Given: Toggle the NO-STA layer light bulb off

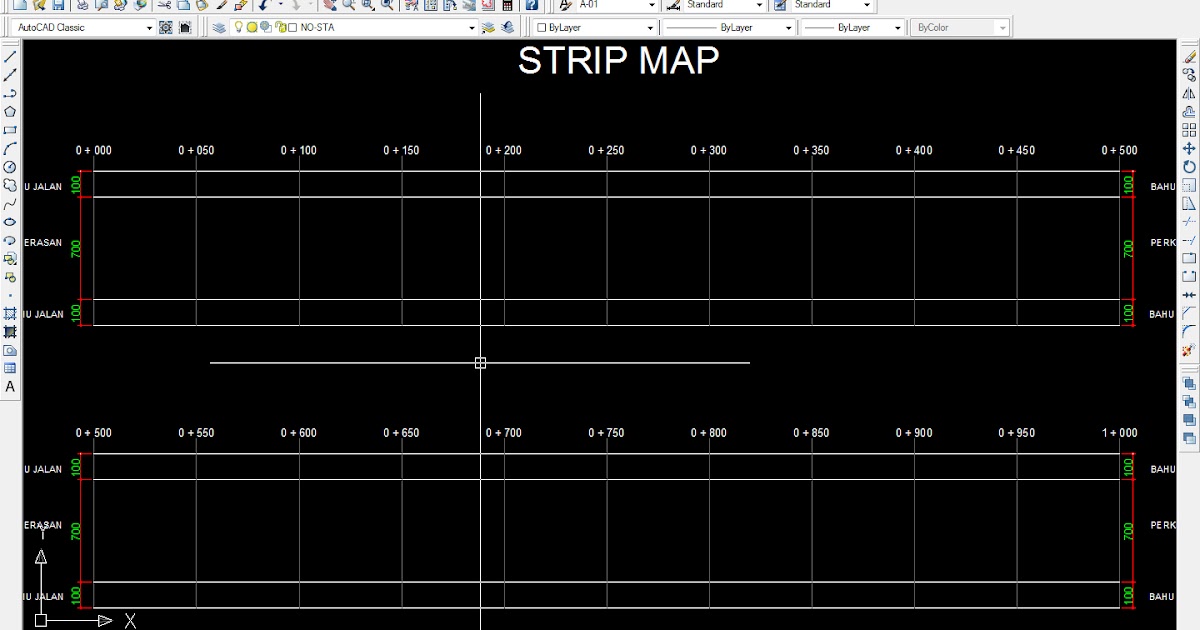Looking at the screenshot, I should coord(237,27).
